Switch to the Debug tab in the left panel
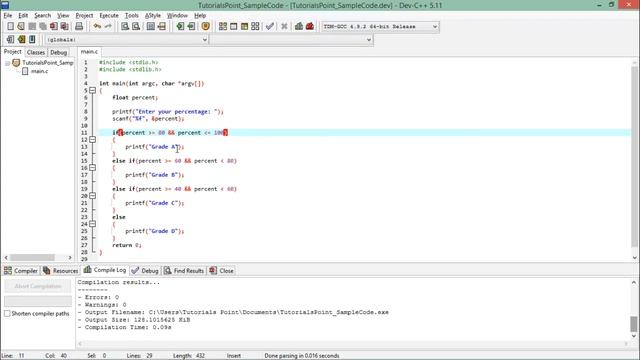 [x=58, y=52]
